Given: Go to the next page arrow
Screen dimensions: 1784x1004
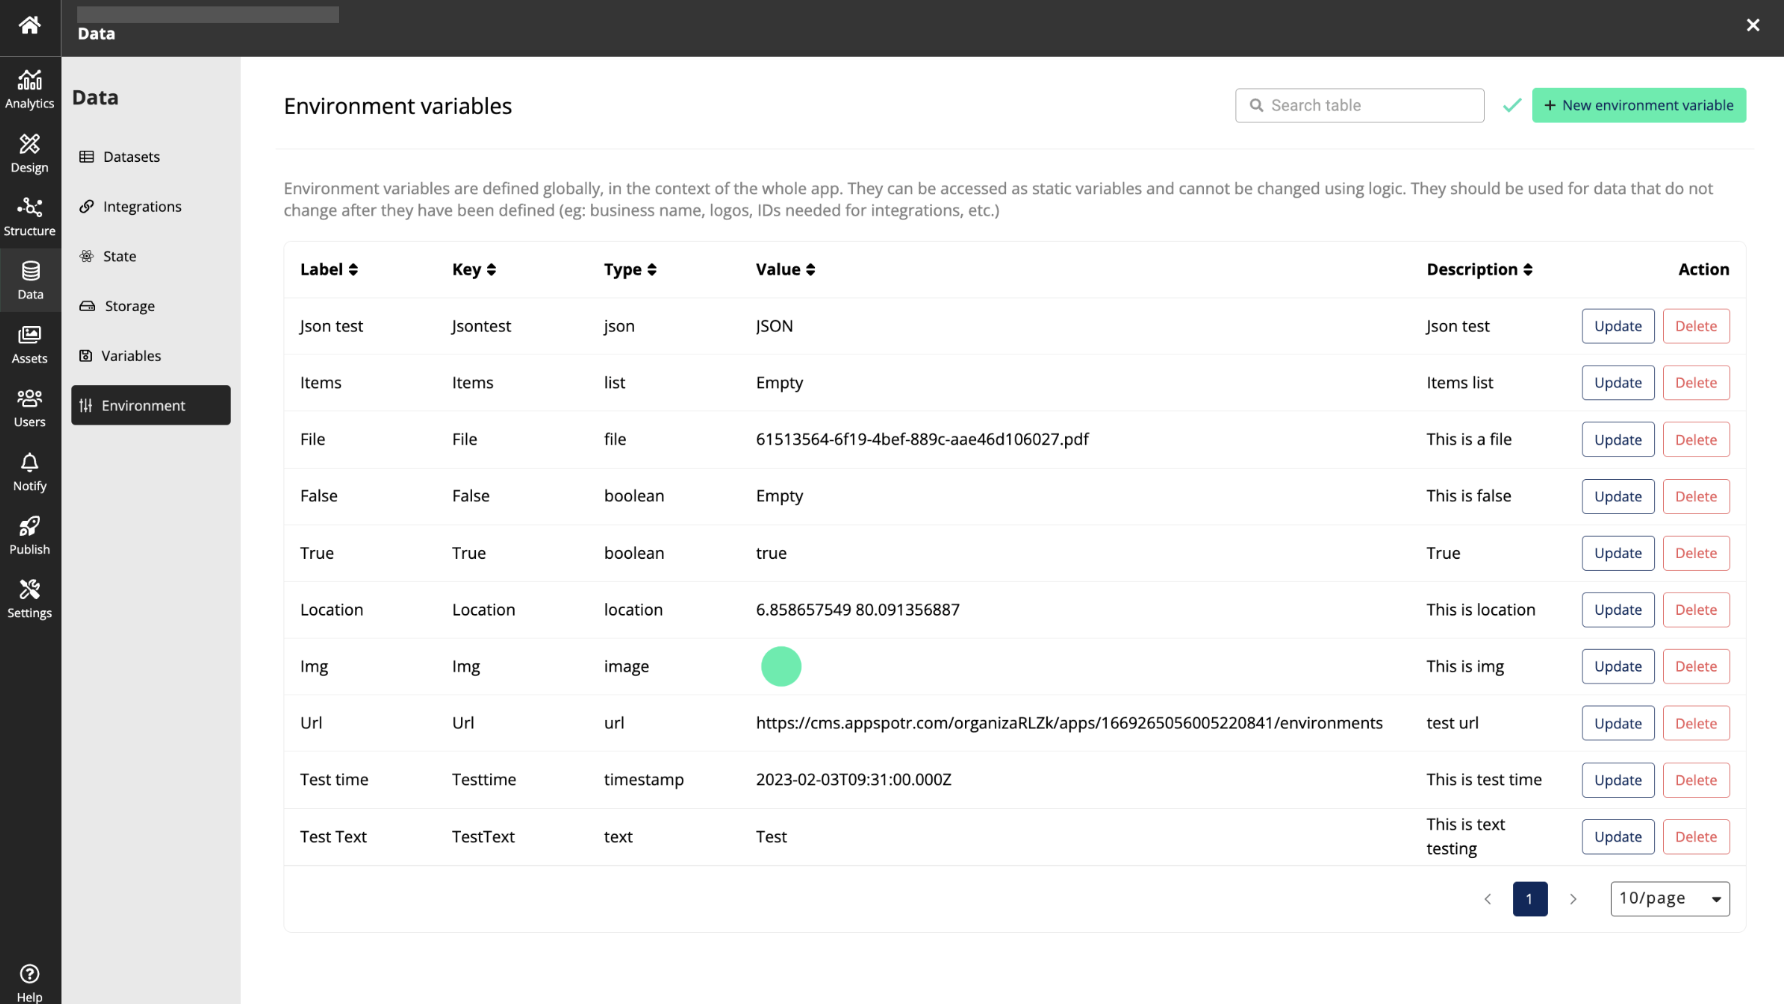Looking at the screenshot, I should (x=1573, y=899).
